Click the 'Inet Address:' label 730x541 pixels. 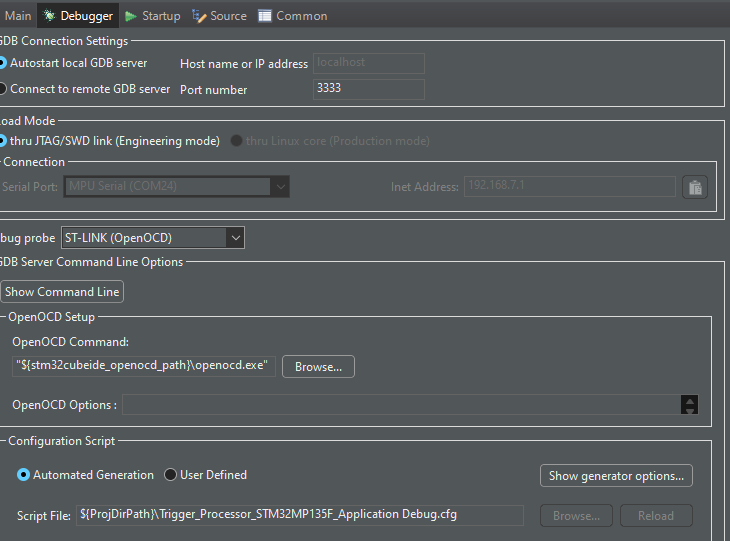coord(425,187)
